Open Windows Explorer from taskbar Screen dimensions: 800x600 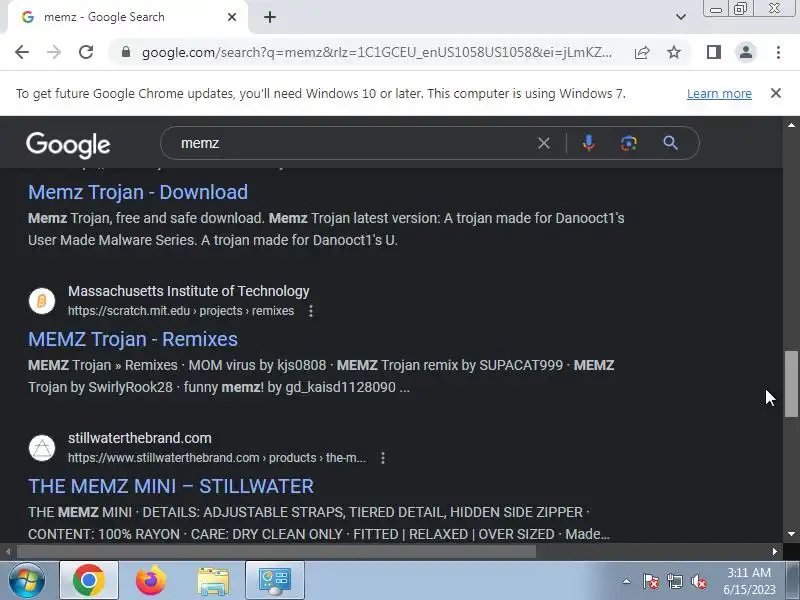point(213,581)
